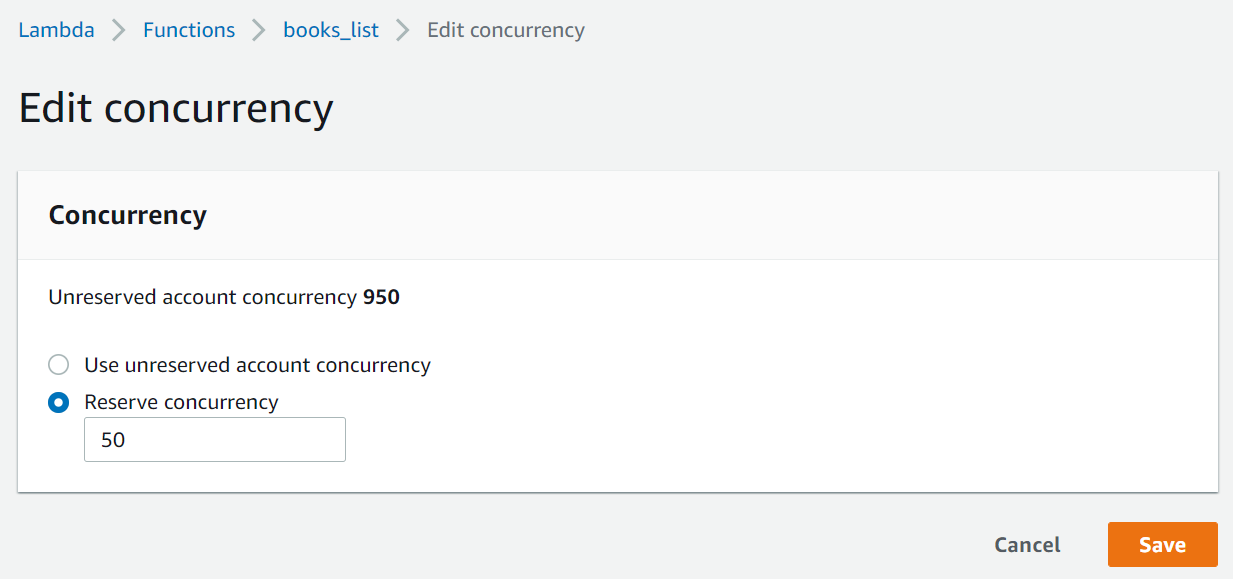Screen dimensions: 1233x579
Task: Cancel the concurrency edit
Action: (1027, 545)
